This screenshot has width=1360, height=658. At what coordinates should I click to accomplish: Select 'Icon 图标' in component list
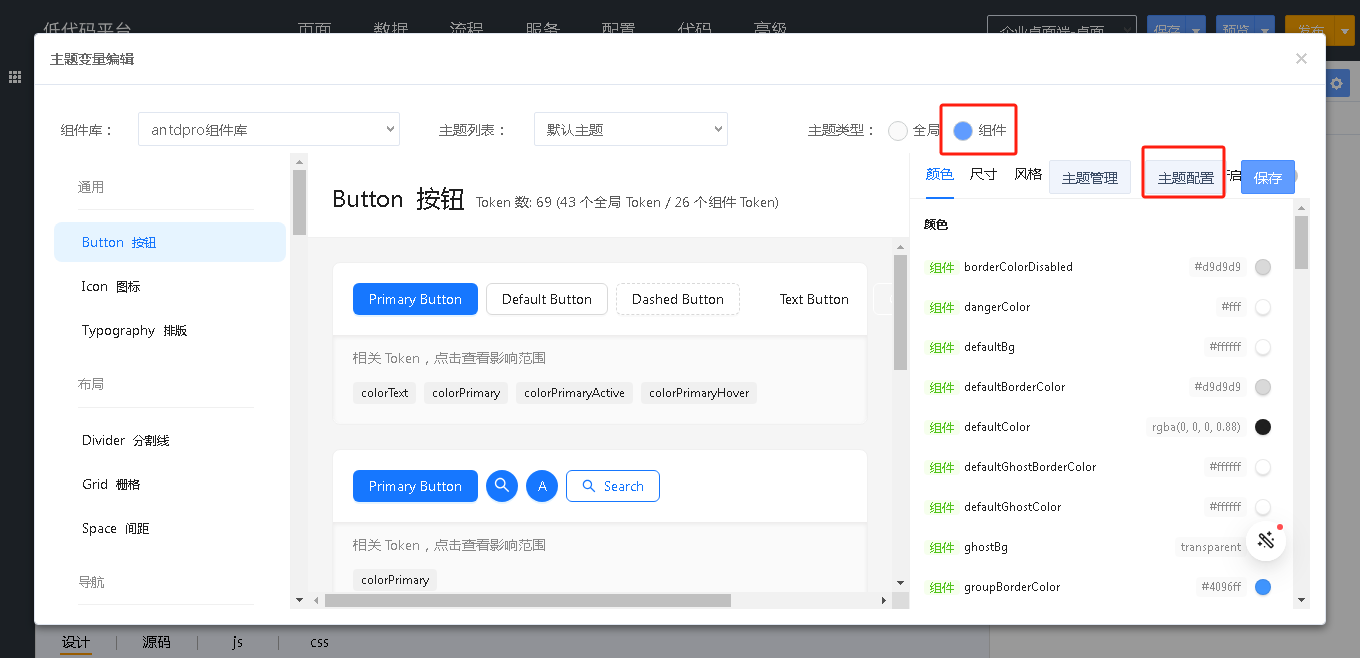pyautogui.click(x=111, y=286)
